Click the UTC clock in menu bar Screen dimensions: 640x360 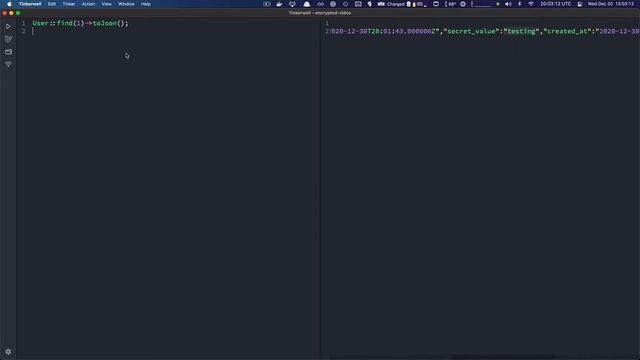[x=556, y=4]
